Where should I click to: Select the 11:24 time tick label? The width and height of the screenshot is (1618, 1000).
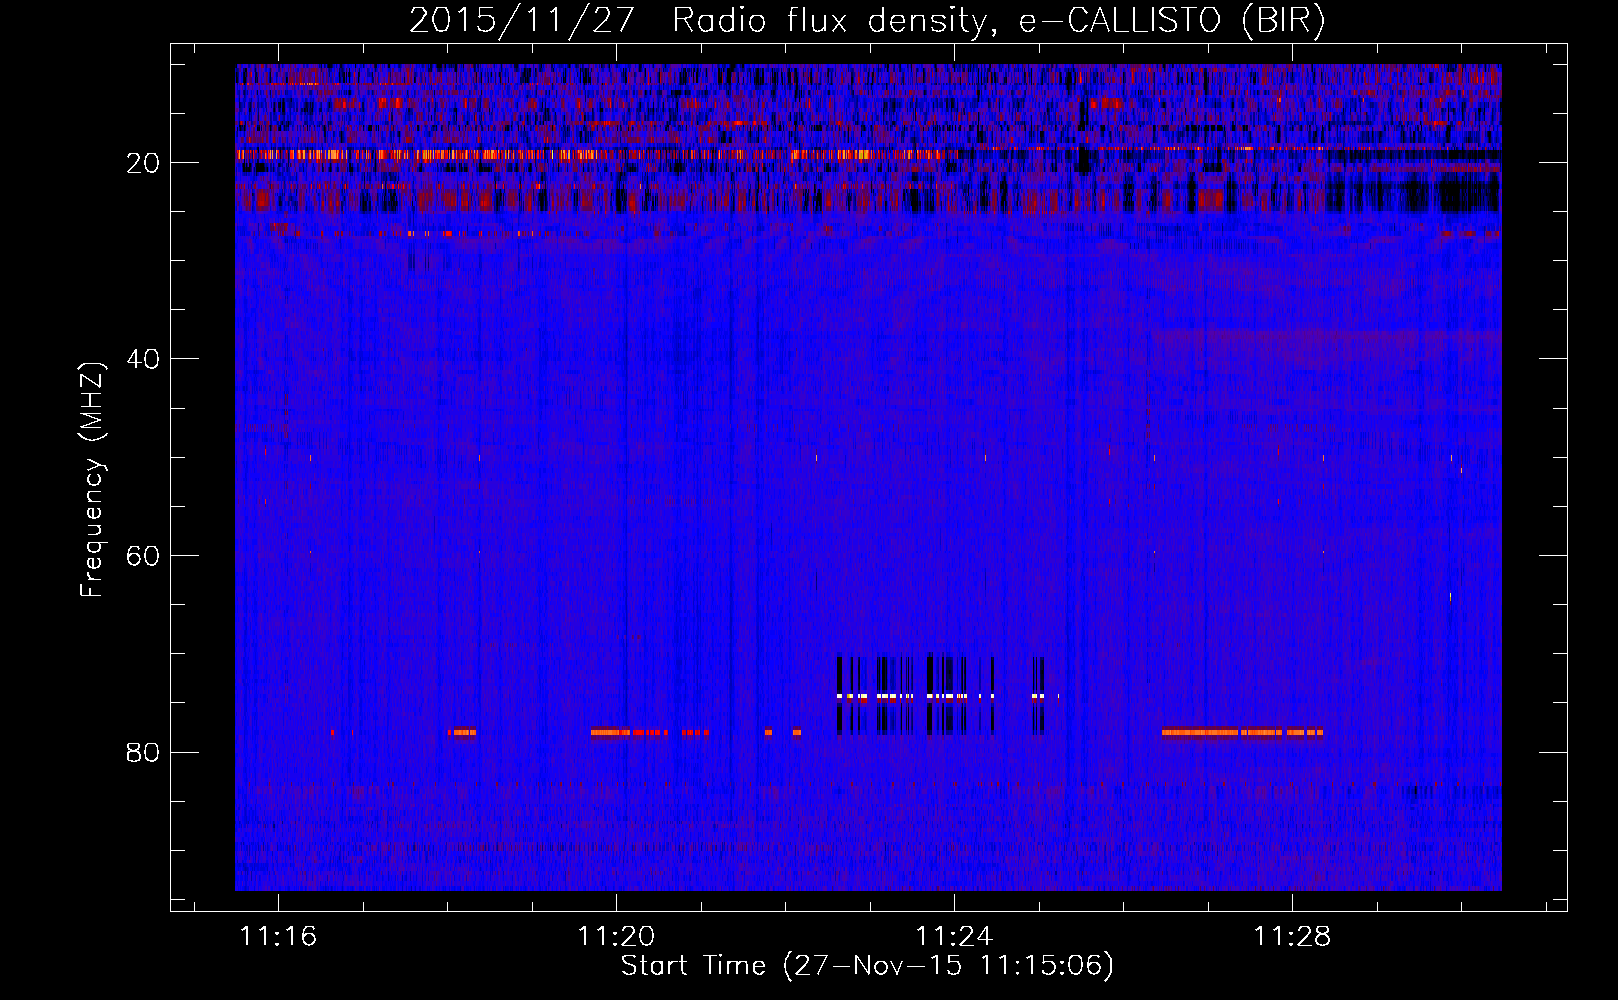[x=954, y=936]
